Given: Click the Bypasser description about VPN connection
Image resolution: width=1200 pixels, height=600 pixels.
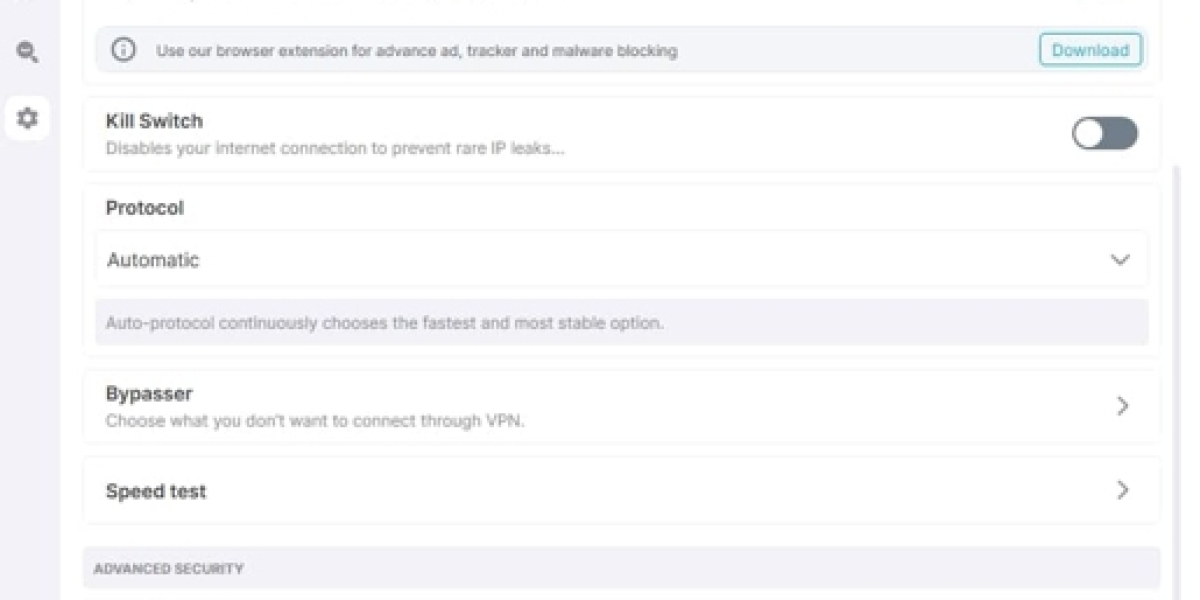Looking at the screenshot, I should [x=315, y=421].
